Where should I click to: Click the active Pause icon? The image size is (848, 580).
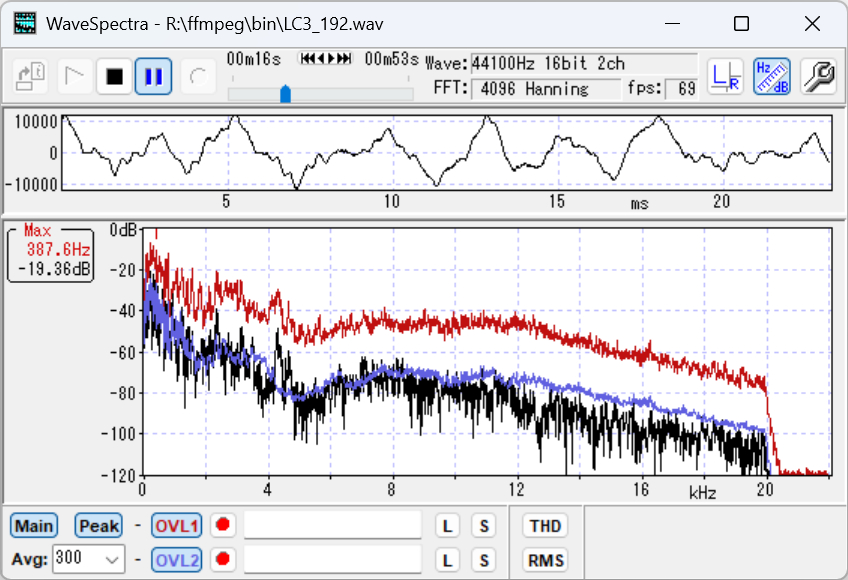coord(152,75)
